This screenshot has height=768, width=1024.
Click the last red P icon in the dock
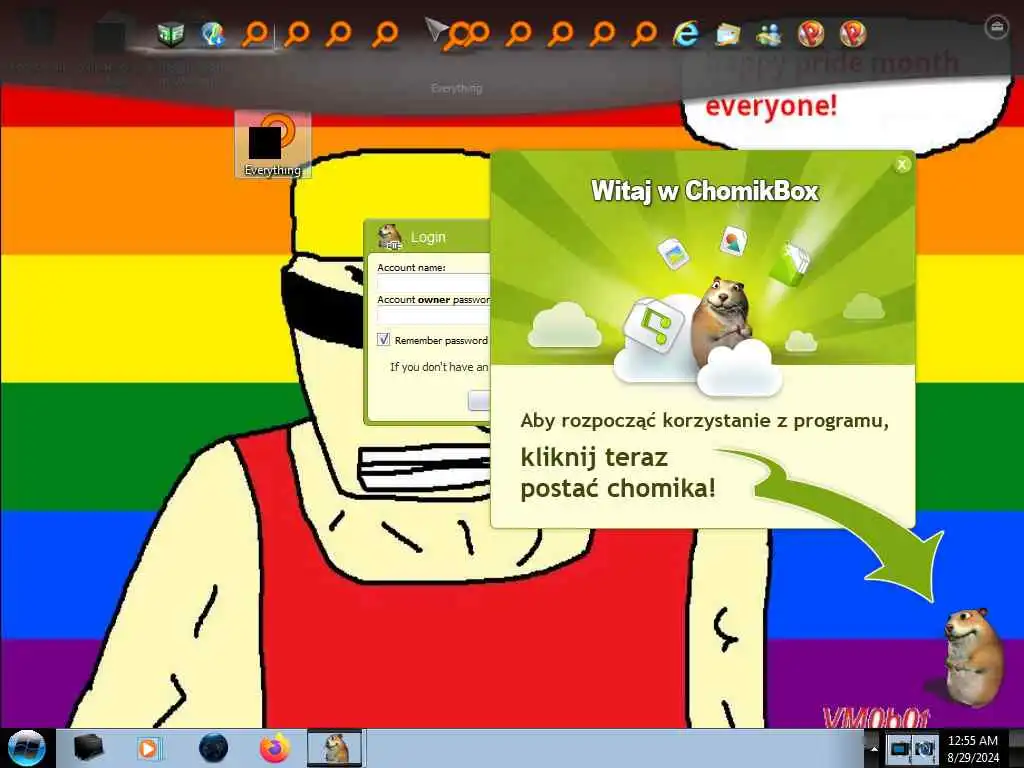coord(853,33)
